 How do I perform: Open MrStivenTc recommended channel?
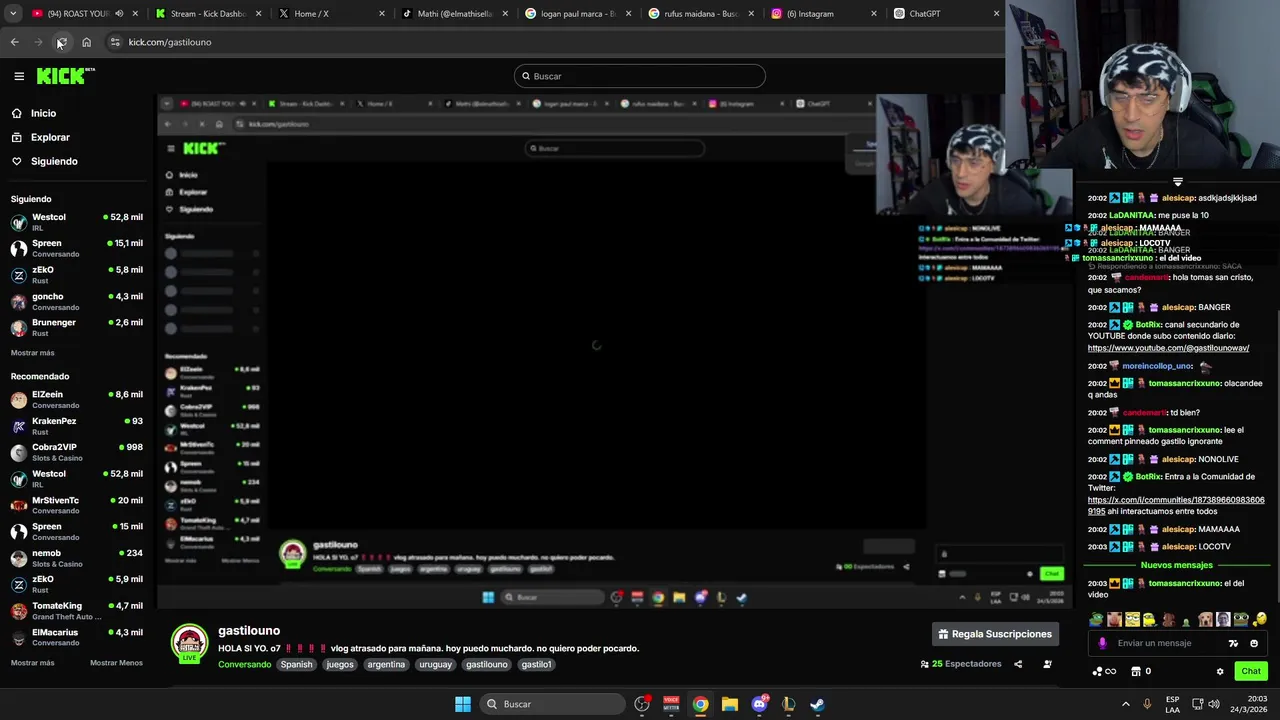click(x=76, y=505)
